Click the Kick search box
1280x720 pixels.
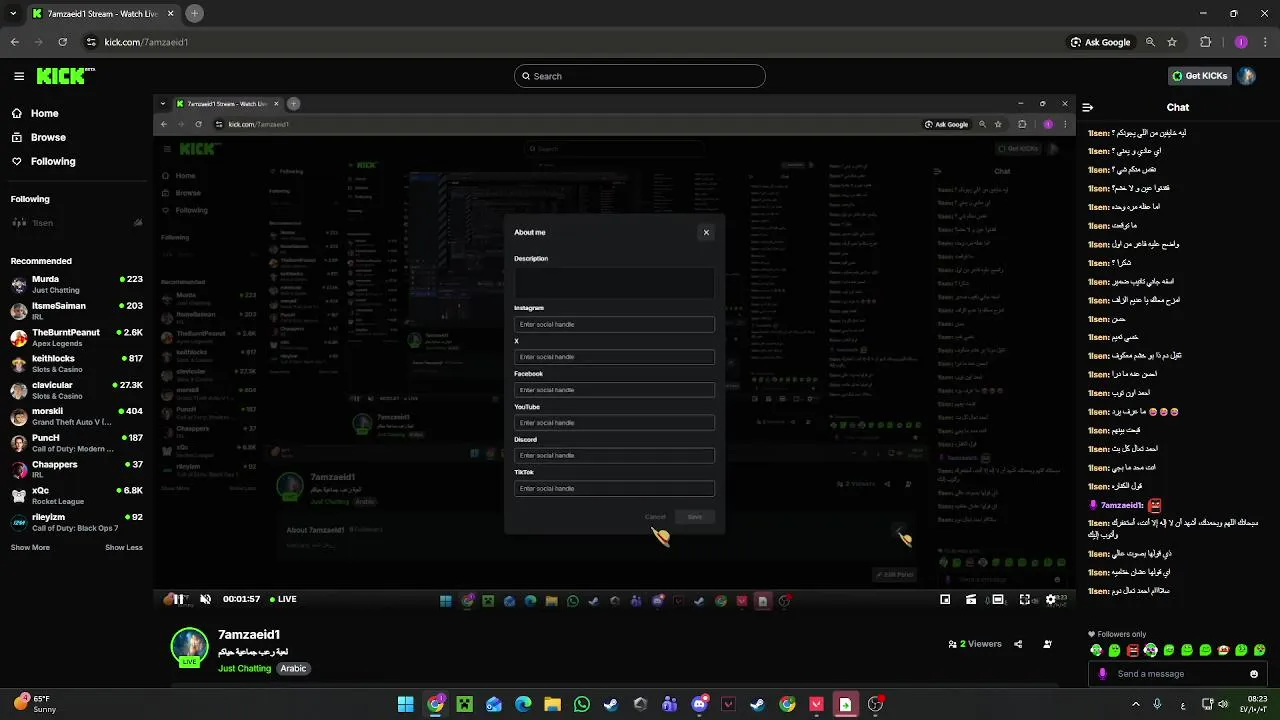tap(640, 76)
